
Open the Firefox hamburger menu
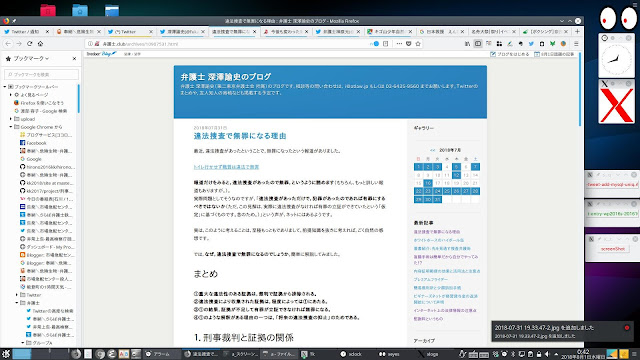point(576,44)
